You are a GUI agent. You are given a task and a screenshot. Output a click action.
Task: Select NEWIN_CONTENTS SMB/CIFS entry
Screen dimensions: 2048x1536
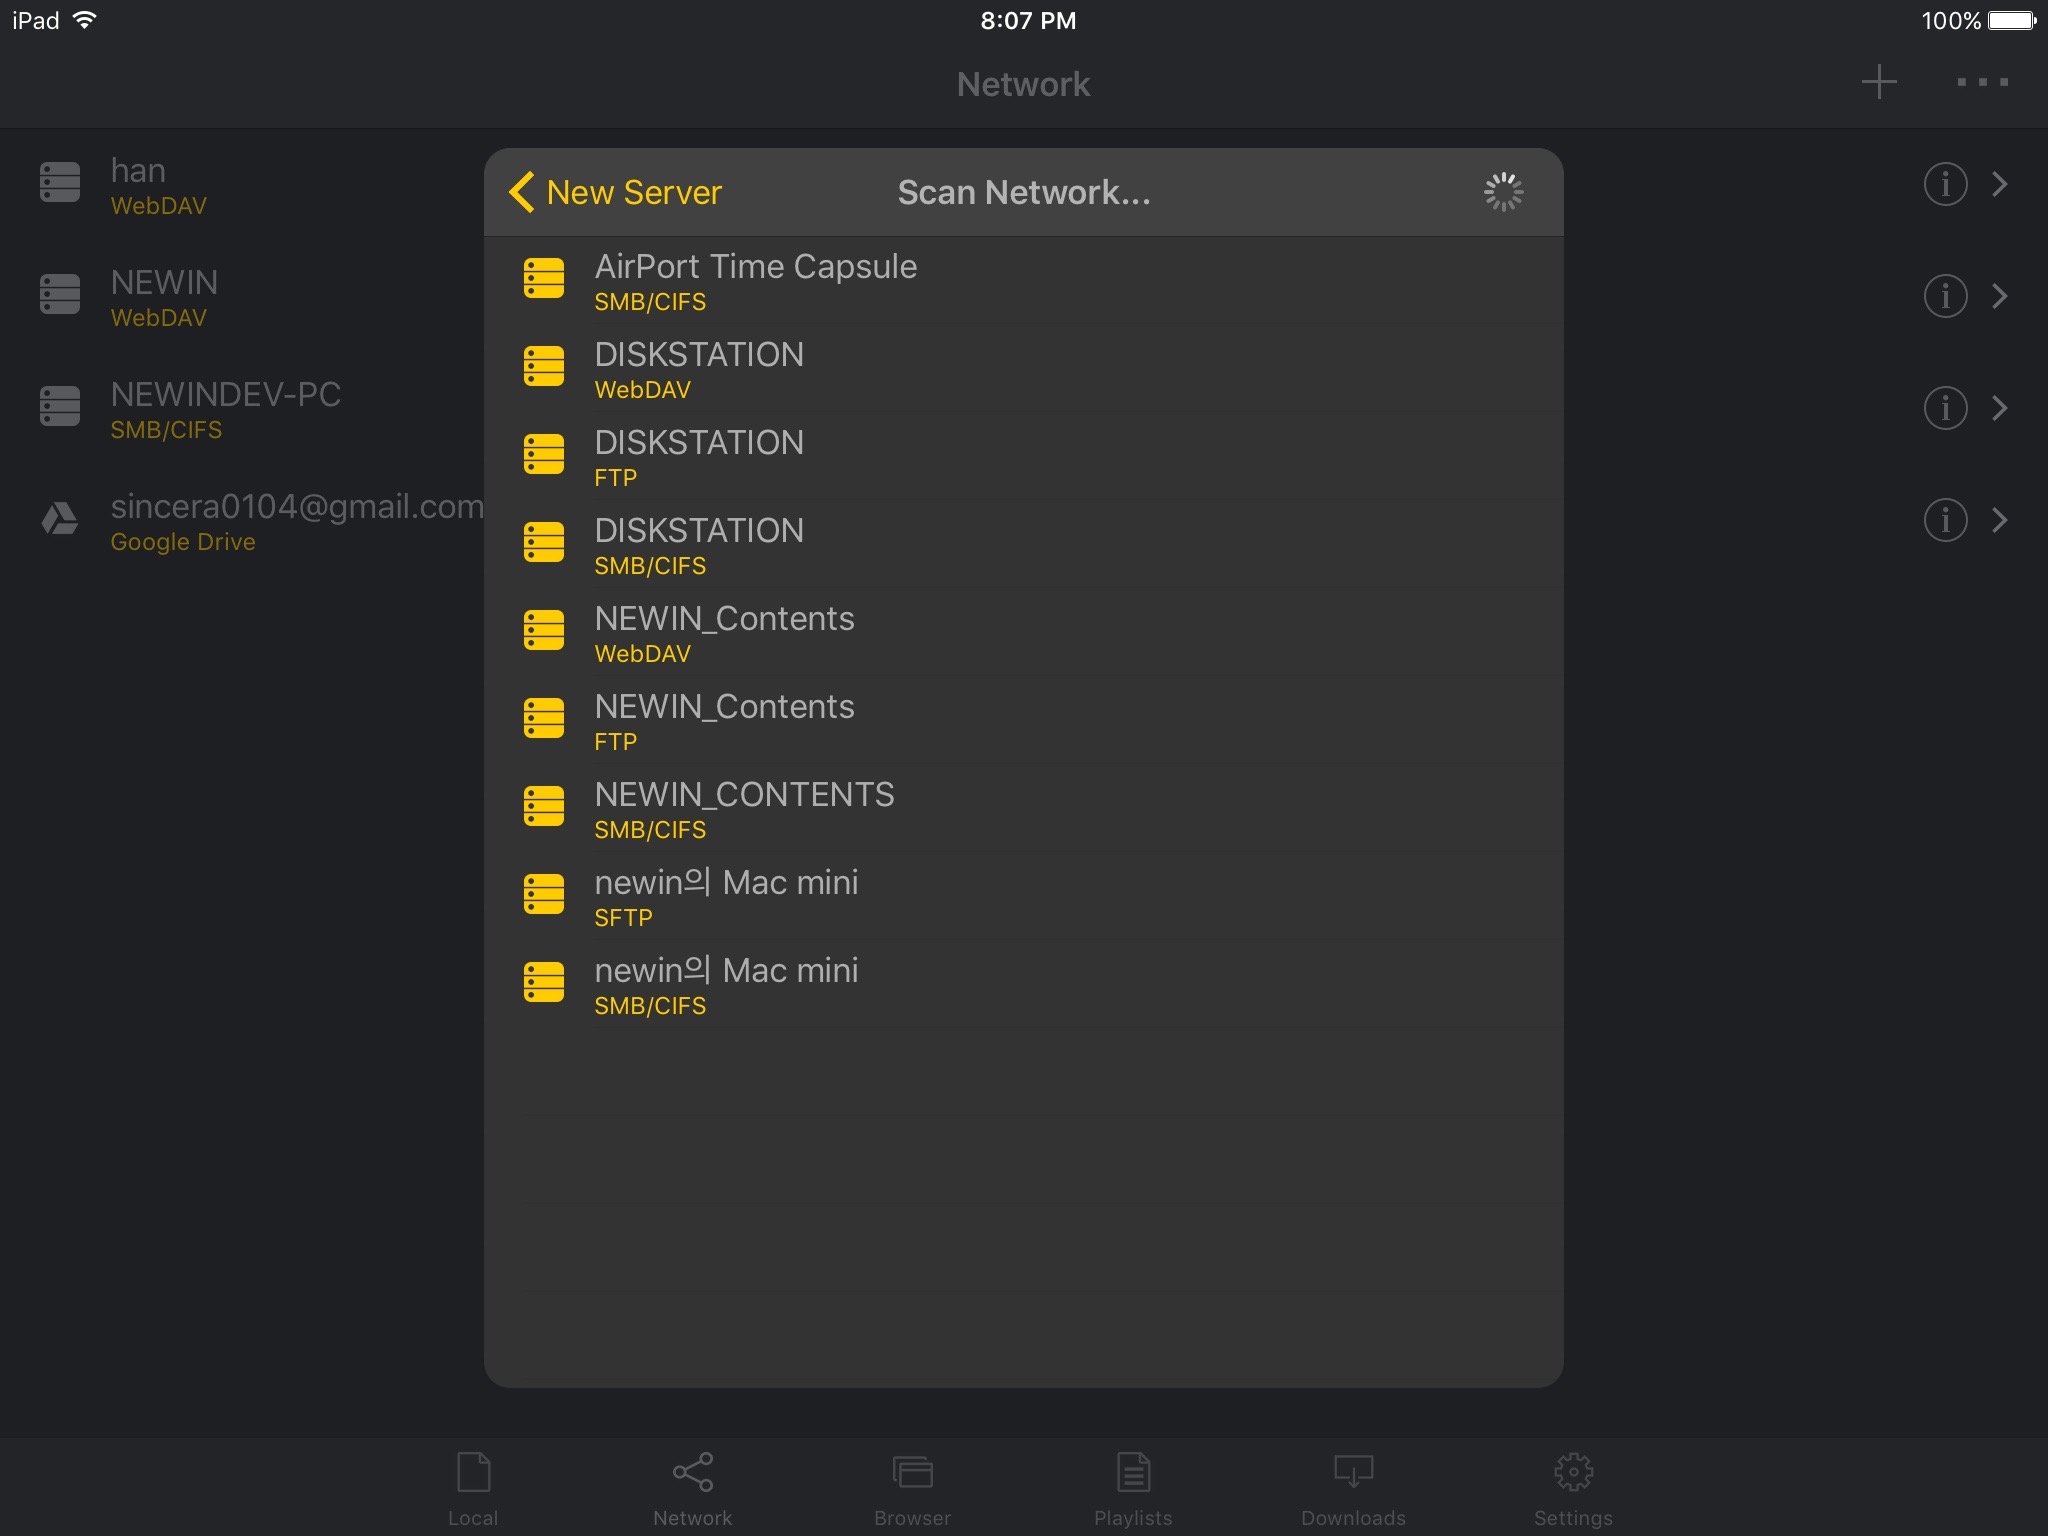click(1023, 808)
